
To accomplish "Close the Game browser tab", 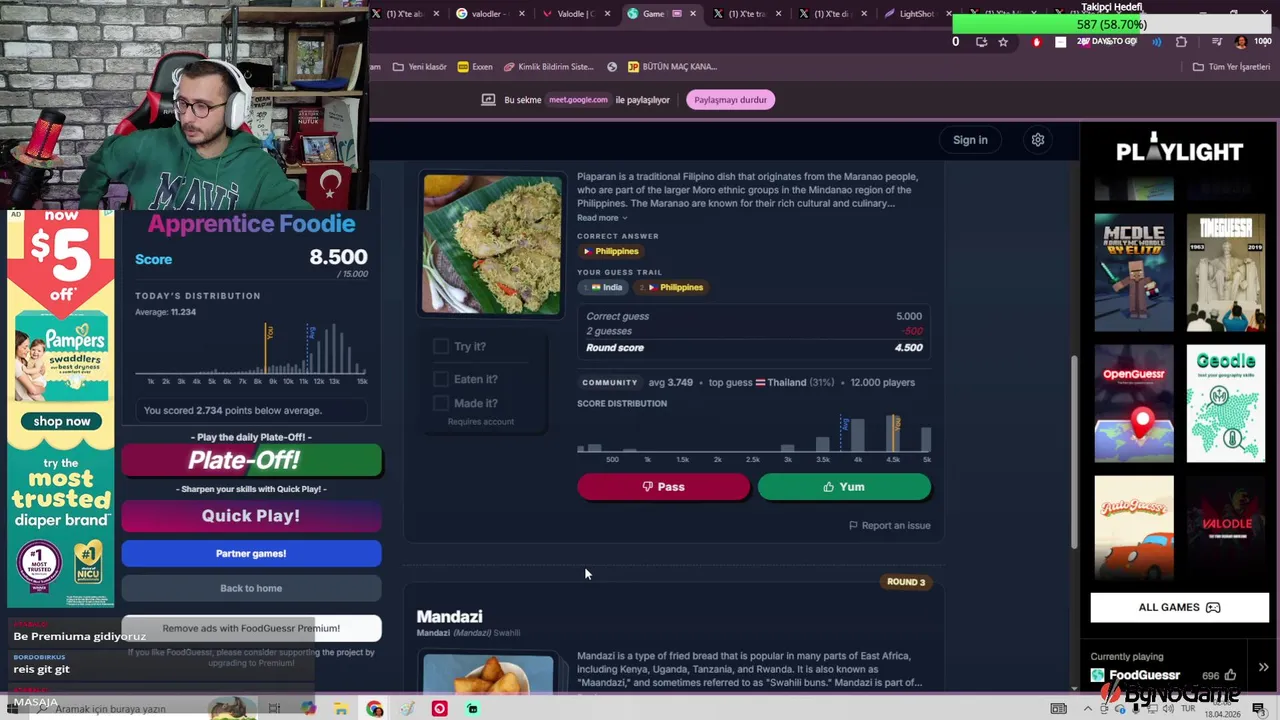I will [x=693, y=14].
